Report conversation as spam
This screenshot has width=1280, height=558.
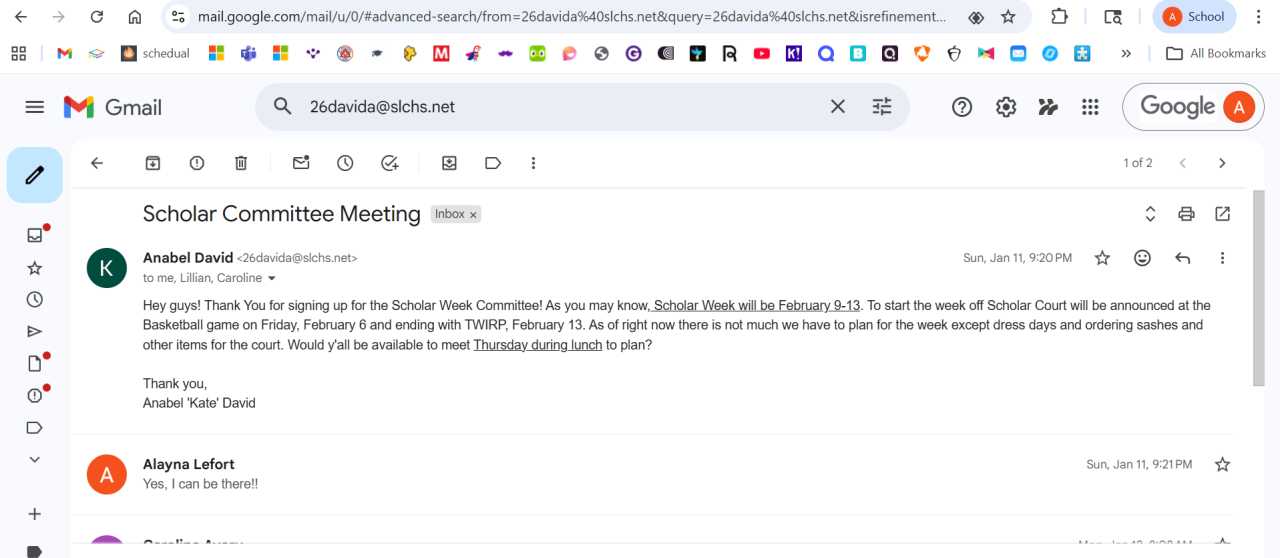197,163
